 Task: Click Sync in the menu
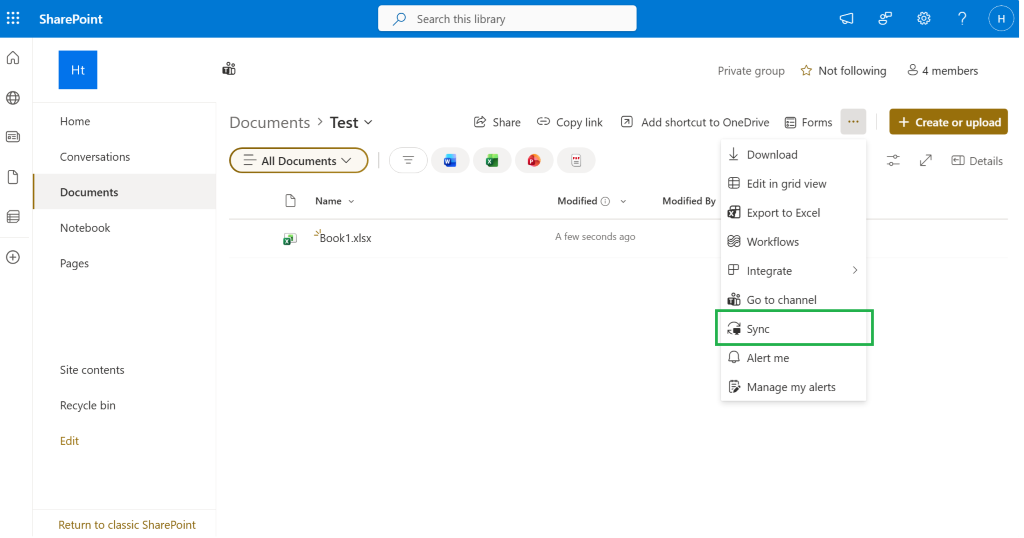tap(793, 328)
